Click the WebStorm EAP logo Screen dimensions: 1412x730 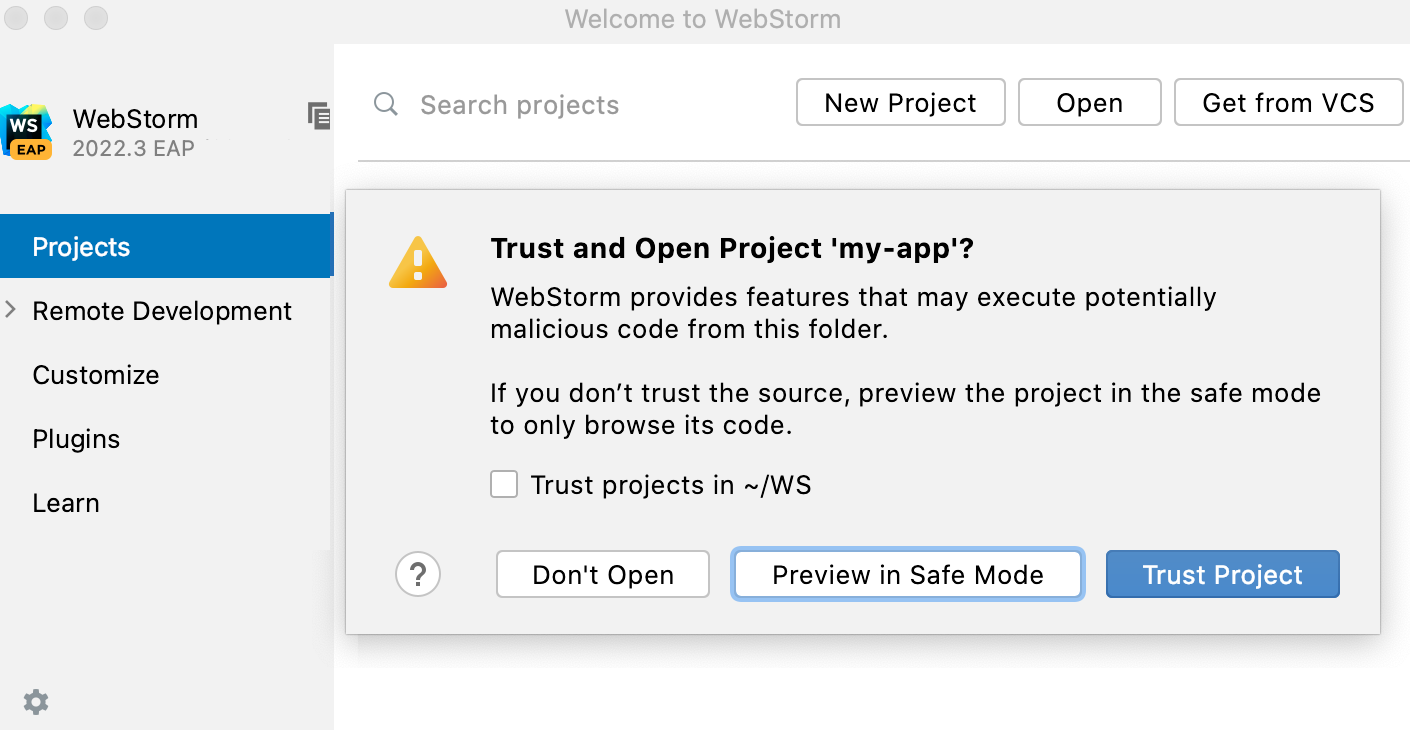[27, 128]
